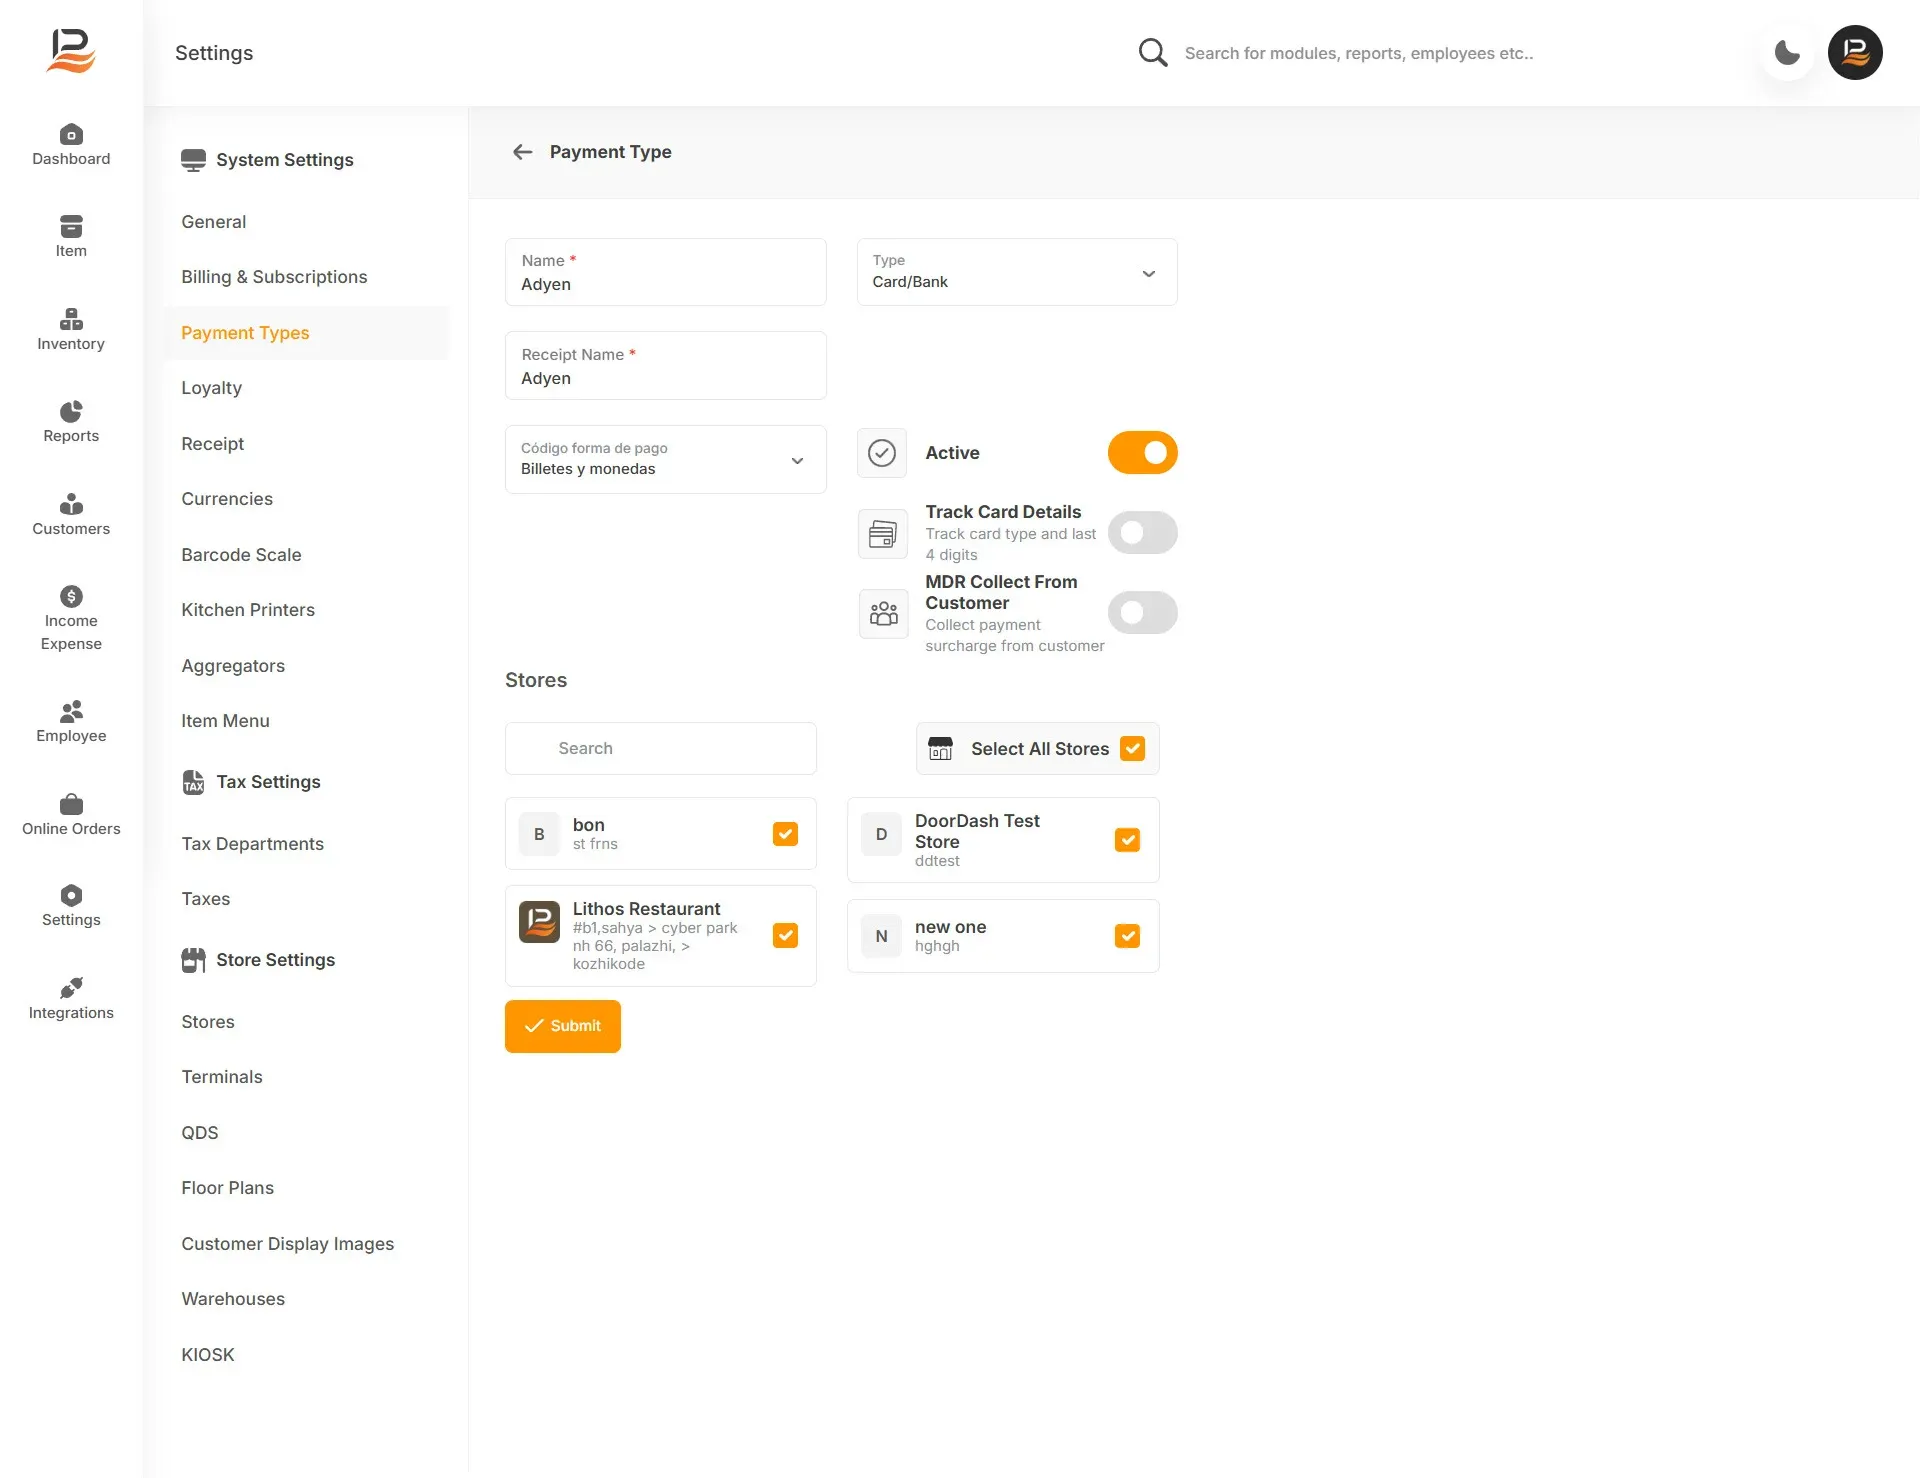This screenshot has width=1920, height=1478.
Task: Go back using the arrow icon
Action: [x=522, y=152]
